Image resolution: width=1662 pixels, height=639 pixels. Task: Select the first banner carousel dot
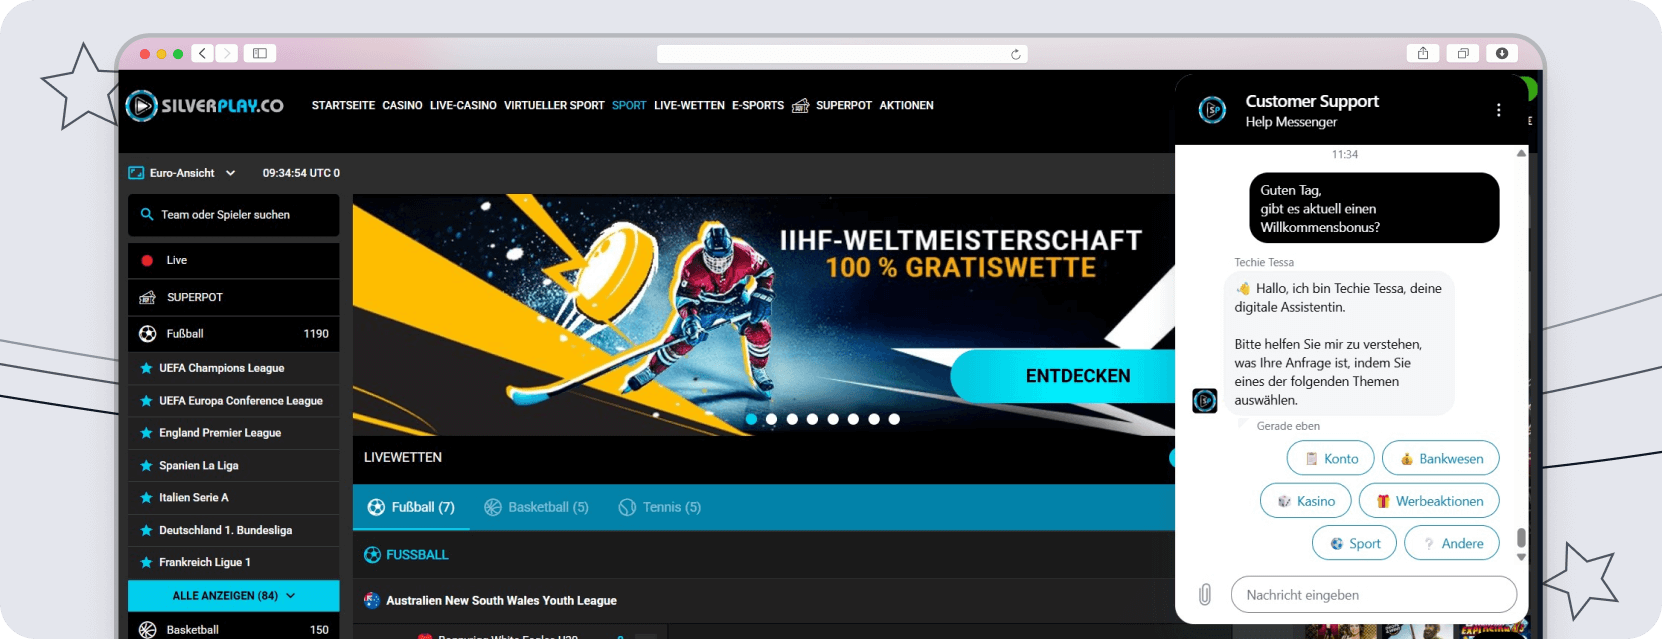click(x=751, y=419)
